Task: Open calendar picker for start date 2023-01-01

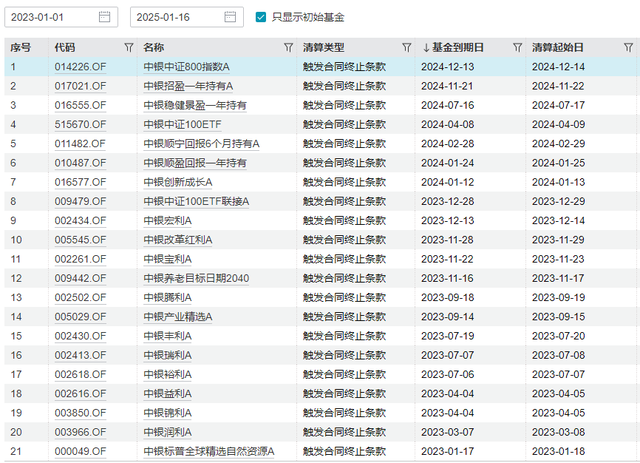Action: pyautogui.click(x=104, y=17)
